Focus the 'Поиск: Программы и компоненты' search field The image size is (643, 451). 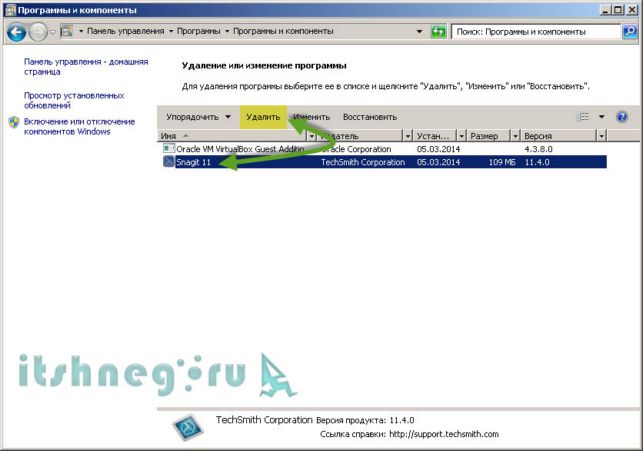(536, 32)
